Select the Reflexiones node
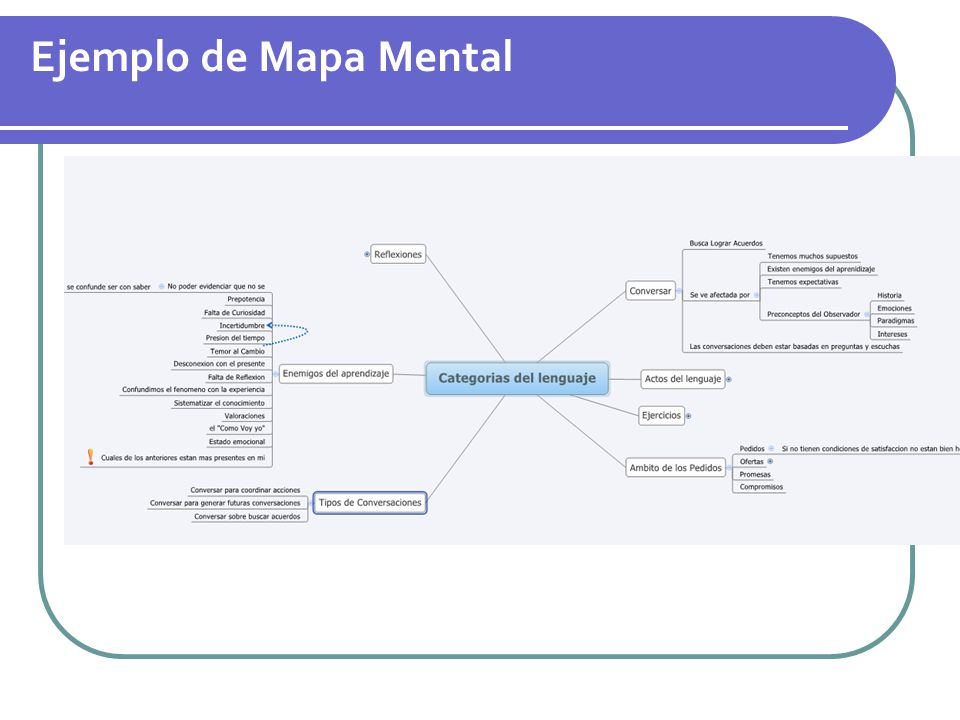 pyautogui.click(x=398, y=254)
